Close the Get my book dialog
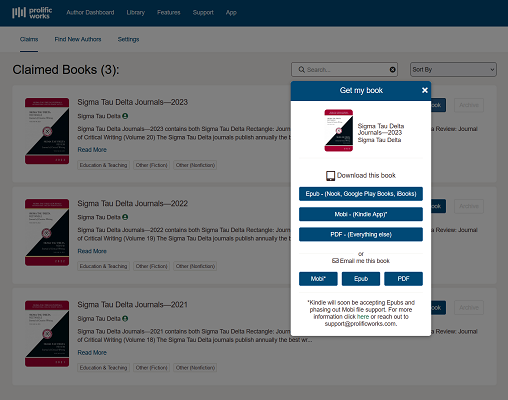The image size is (508, 400). (x=425, y=90)
